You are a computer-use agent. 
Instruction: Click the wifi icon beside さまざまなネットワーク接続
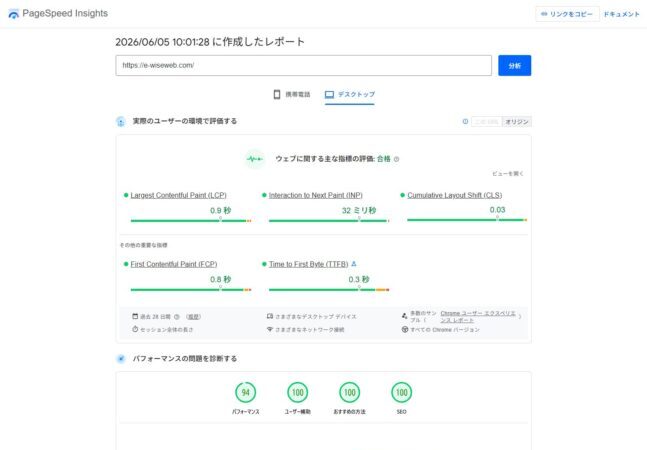[x=270, y=329]
